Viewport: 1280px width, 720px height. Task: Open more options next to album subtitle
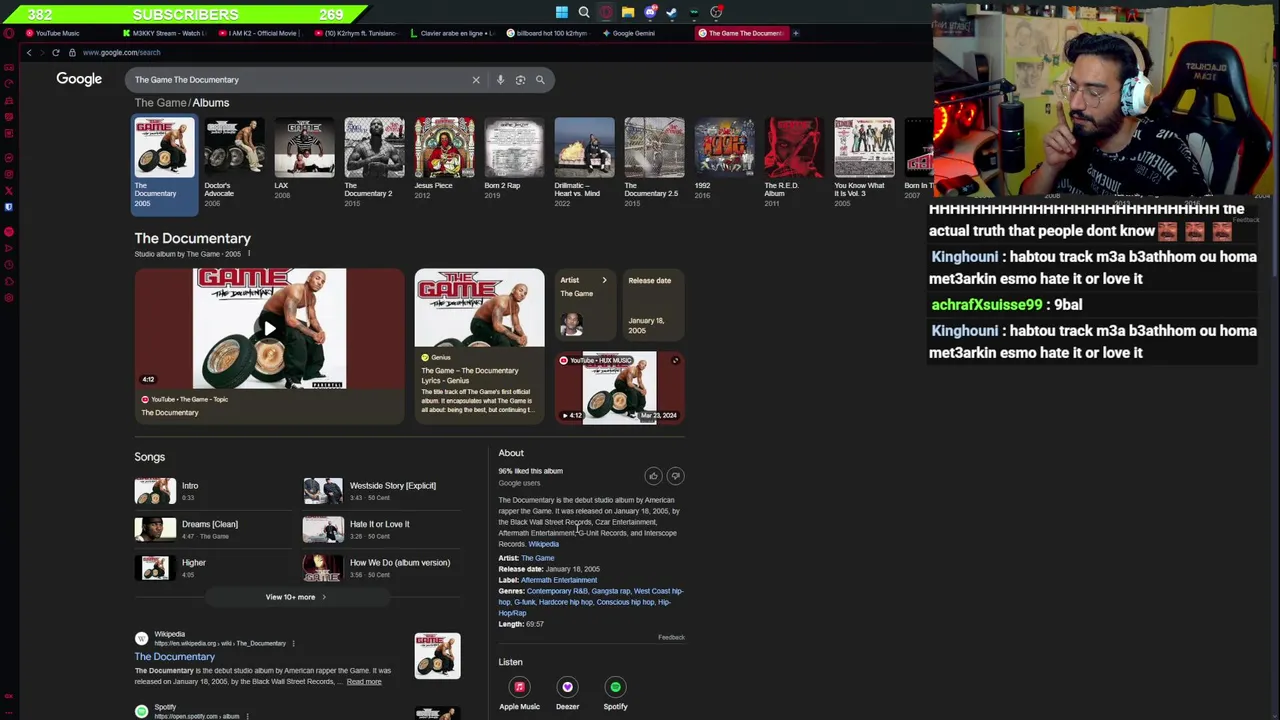[x=249, y=254]
